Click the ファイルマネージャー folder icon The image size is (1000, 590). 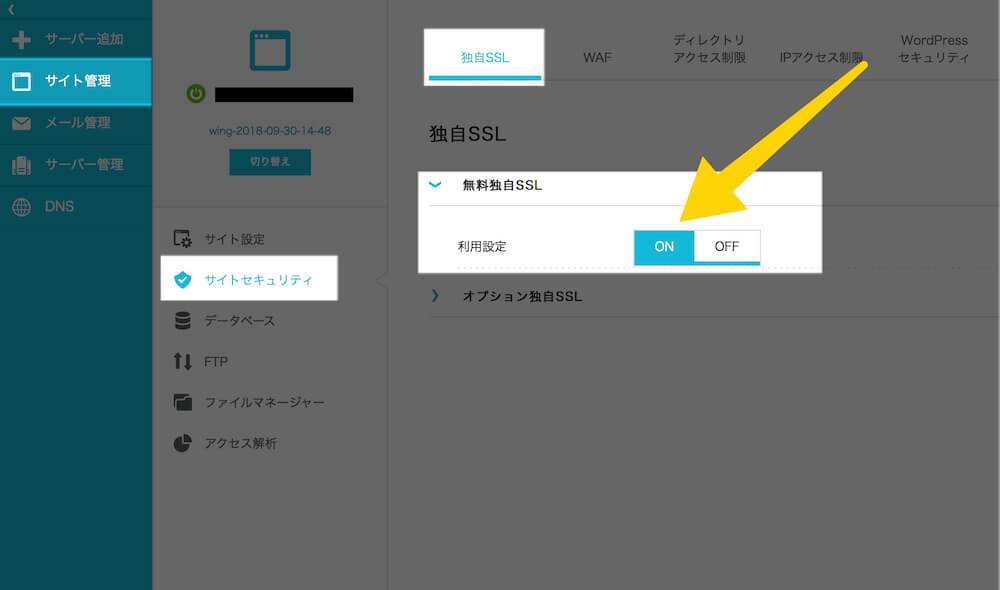coord(182,402)
